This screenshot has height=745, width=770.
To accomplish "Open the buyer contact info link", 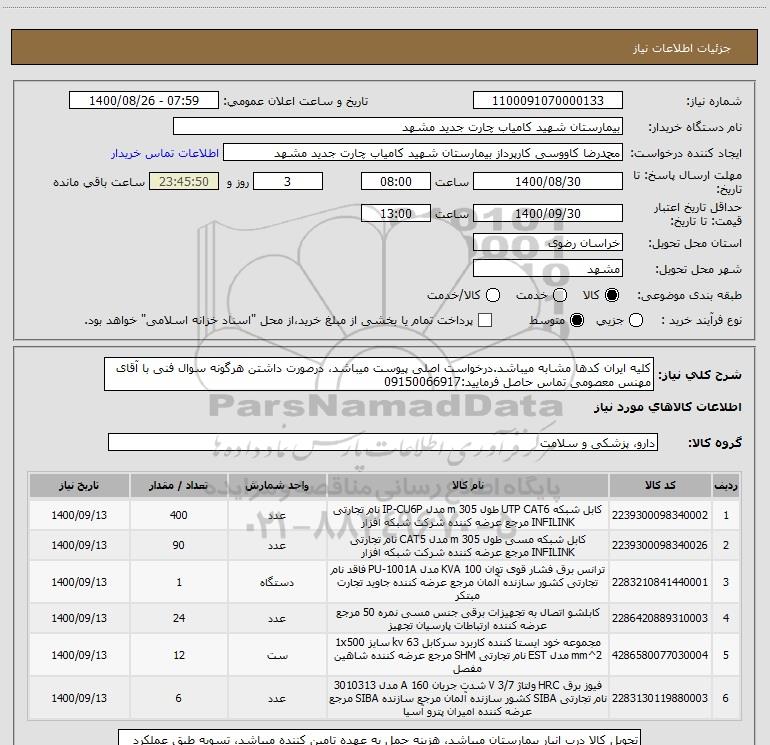I will 165,153.
